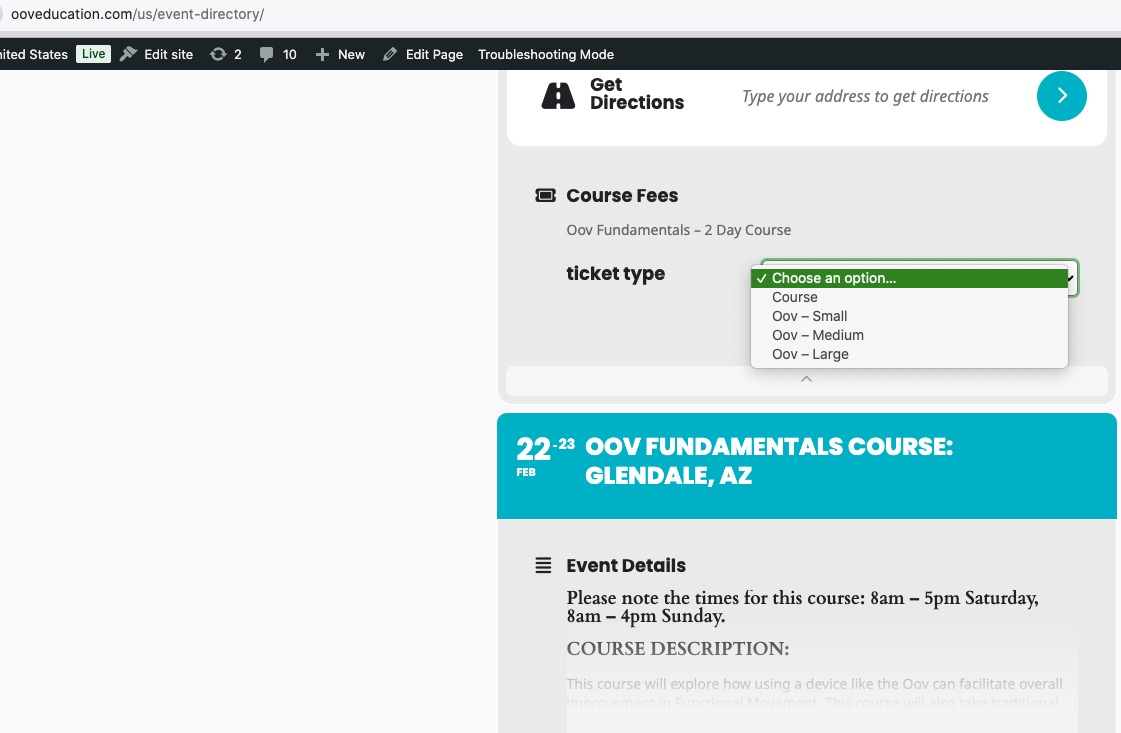Click the ticket icon beside Course Fees

(x=545, y=195)
